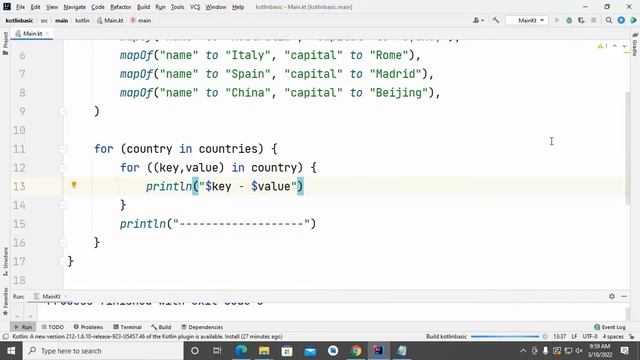
Task: Open Search Everywhere magnifier icon
Action: pos(609,20)
